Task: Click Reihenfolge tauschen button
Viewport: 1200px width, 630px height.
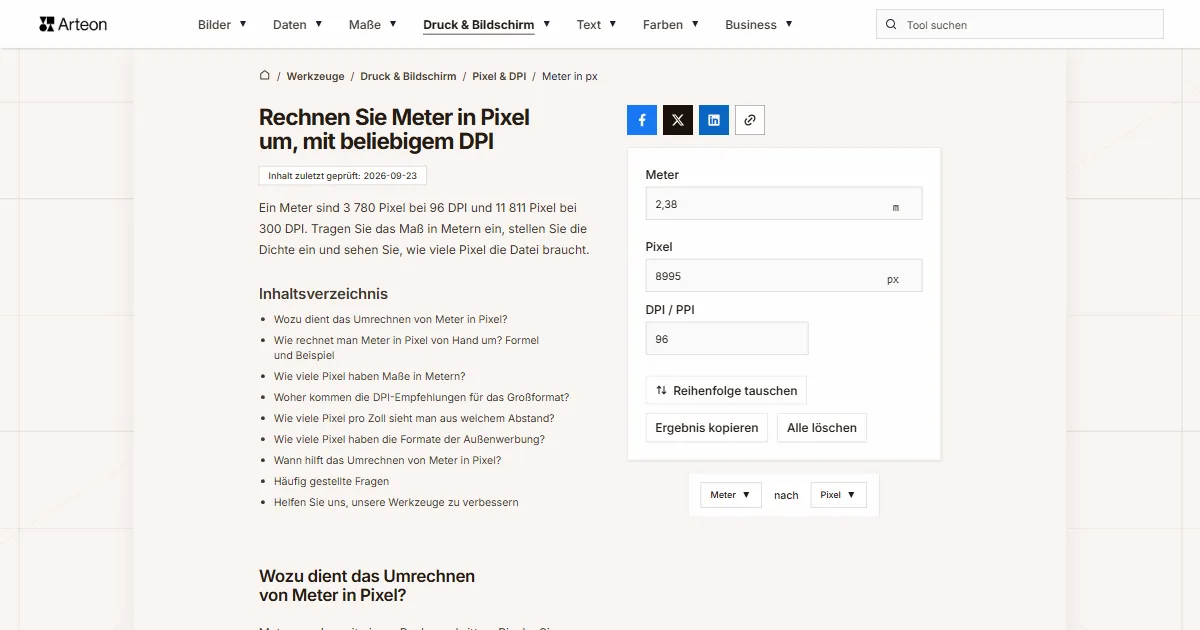Action: 726,390
